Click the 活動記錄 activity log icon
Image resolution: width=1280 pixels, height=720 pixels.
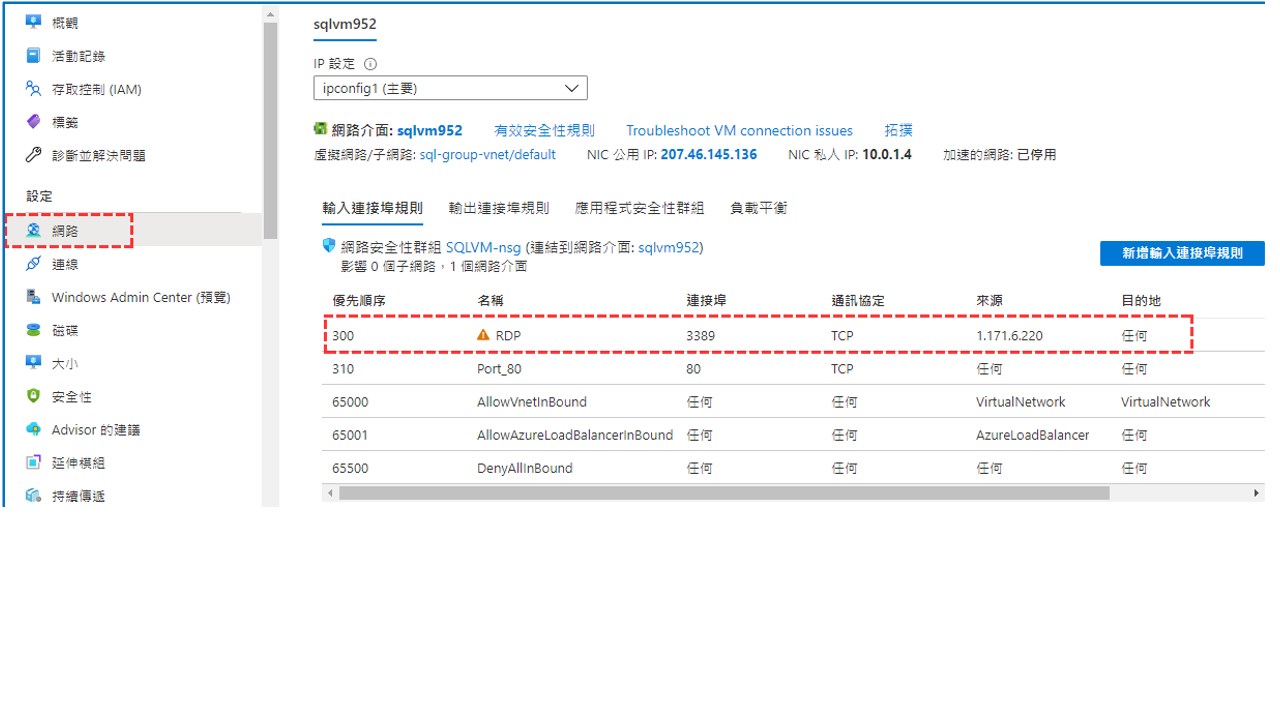click(x=34, y=56)
